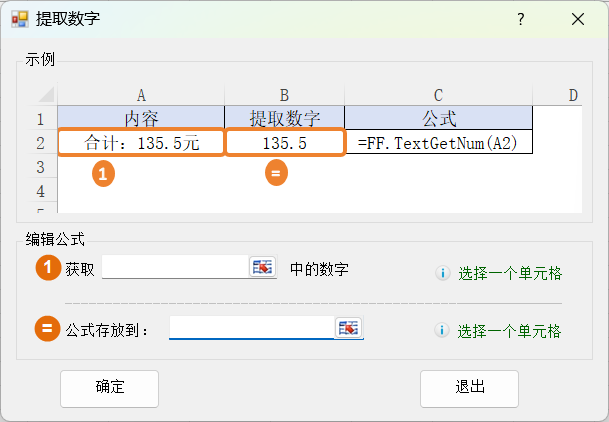This screenshot has height=422, width=609.
Task: Click the orange 1 badge beside 获取
Action: coord(48,268)
